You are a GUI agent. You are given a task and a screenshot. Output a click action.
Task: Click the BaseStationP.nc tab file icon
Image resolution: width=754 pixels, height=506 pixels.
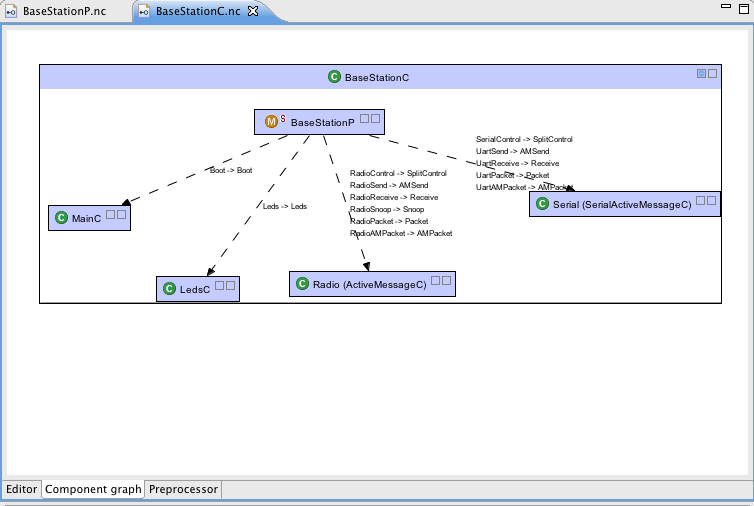tap(11, 11)
